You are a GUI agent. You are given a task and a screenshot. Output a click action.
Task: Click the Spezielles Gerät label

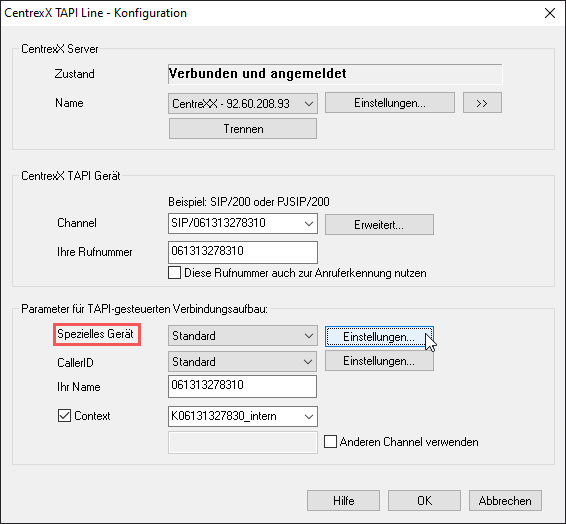pos(95,334)
